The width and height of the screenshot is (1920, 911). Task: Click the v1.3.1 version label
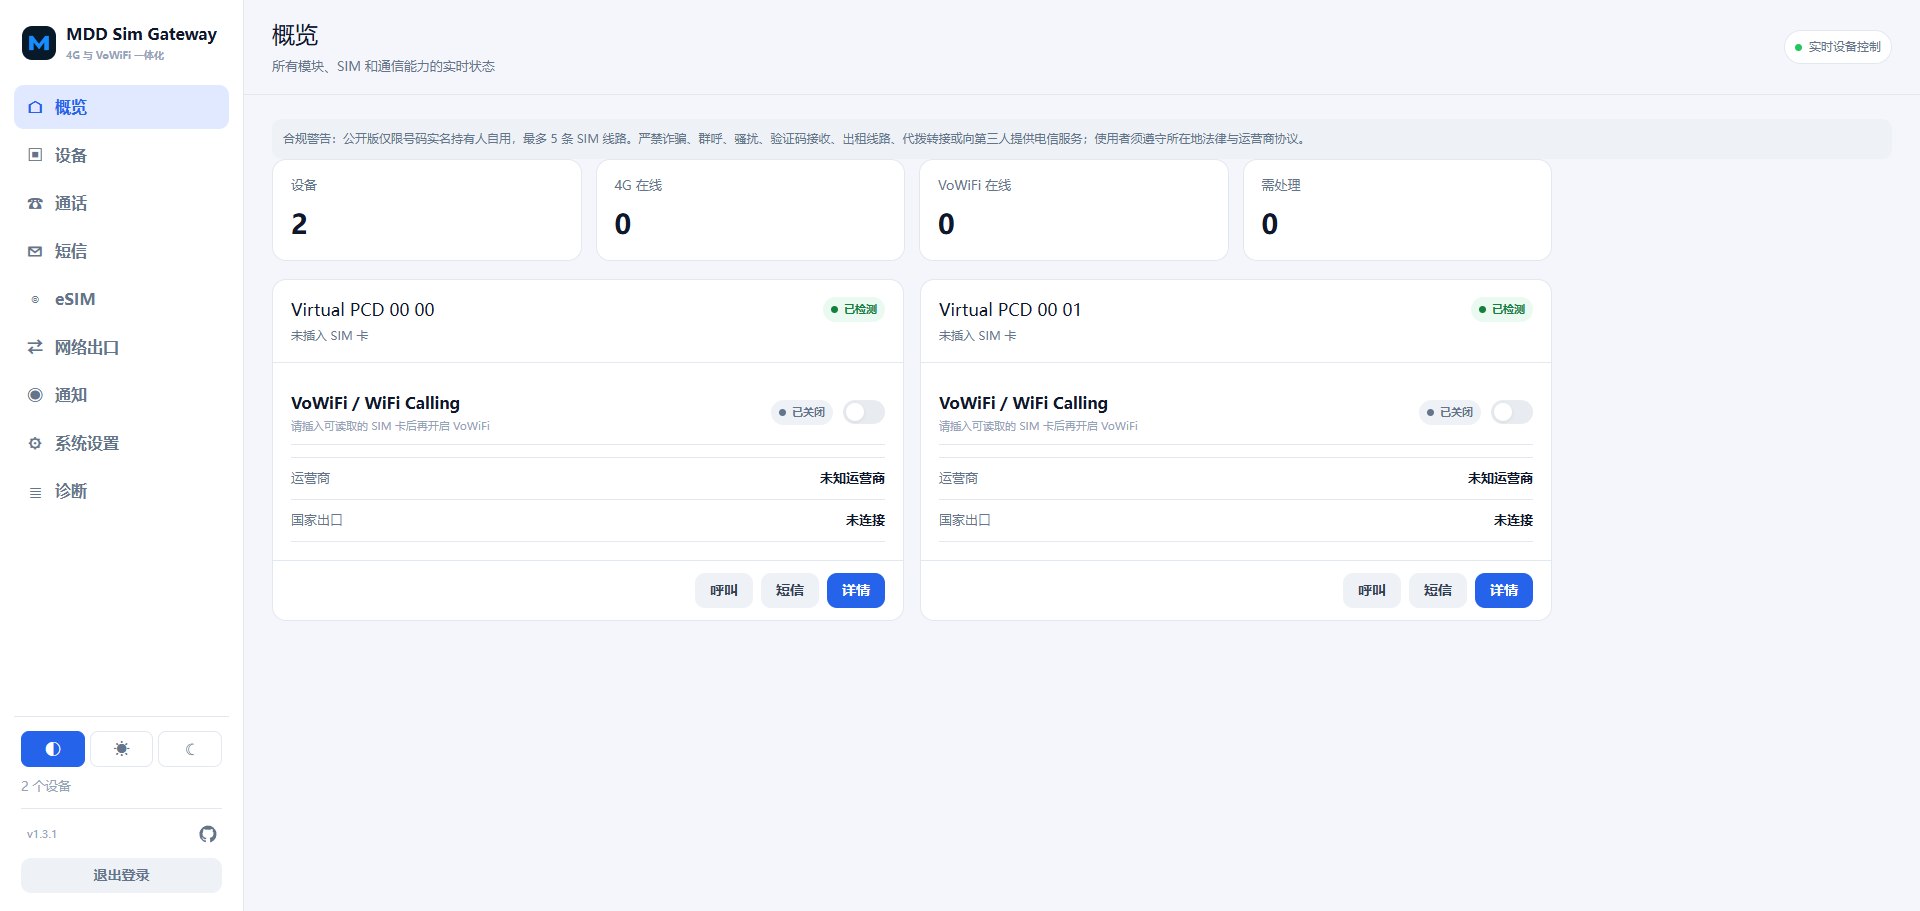[42, 834]
